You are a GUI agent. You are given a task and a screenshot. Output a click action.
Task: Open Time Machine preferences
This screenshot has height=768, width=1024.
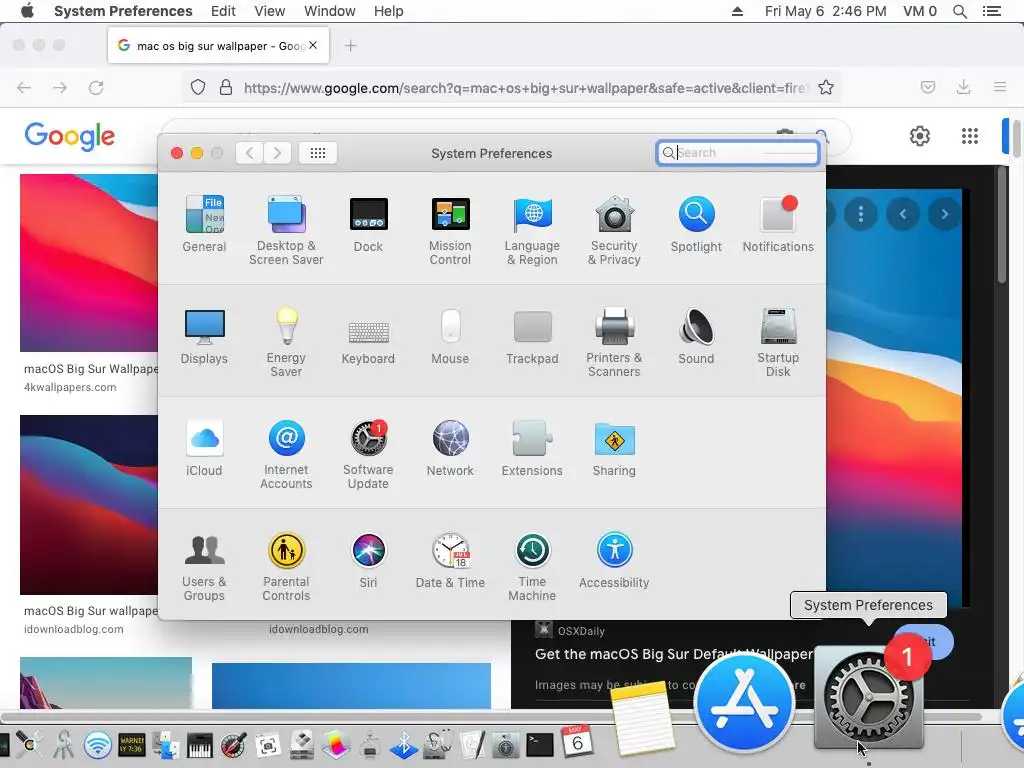tap(532, 566)
